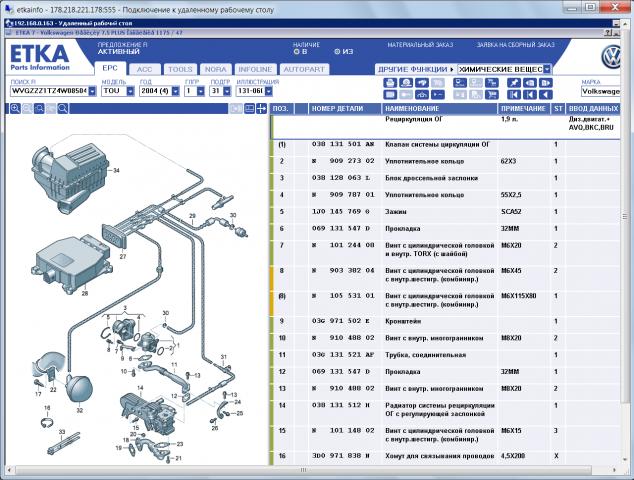634x480 pixels.
Task: Click the Volkswagen logo
Action: [x=611, y=57]
